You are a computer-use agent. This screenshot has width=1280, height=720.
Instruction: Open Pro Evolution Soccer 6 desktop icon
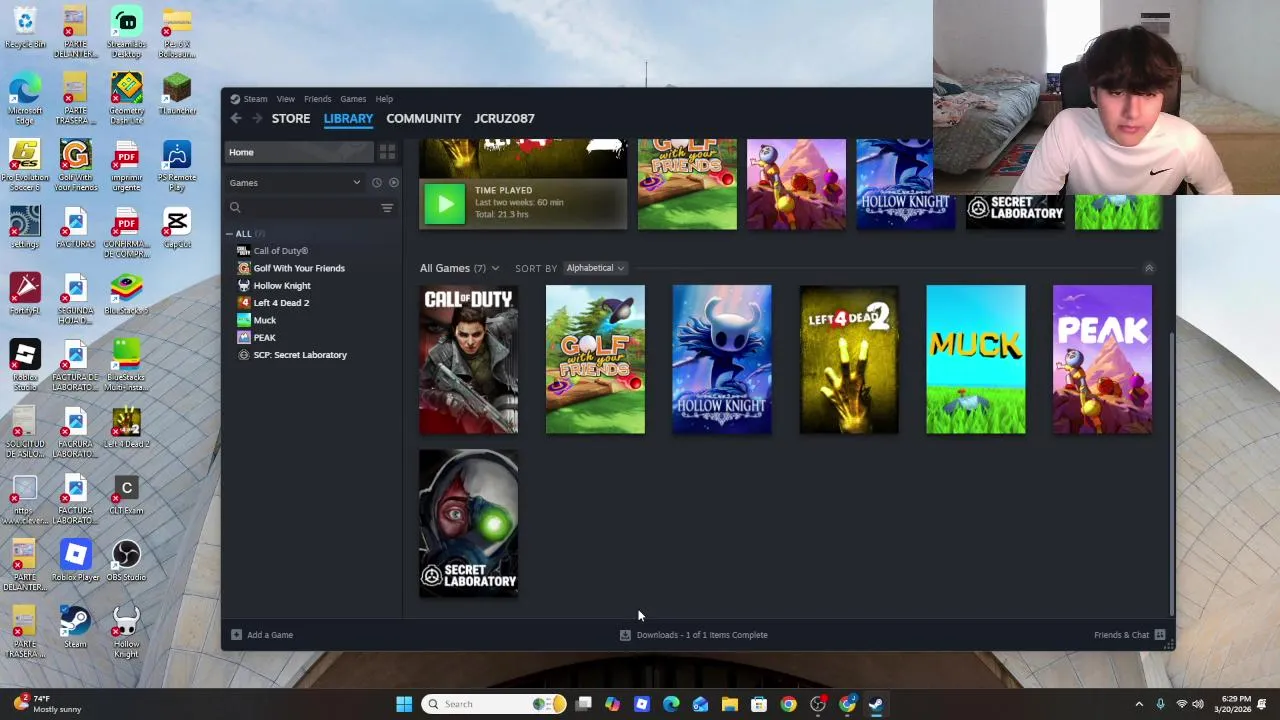[x=25, y=166]
